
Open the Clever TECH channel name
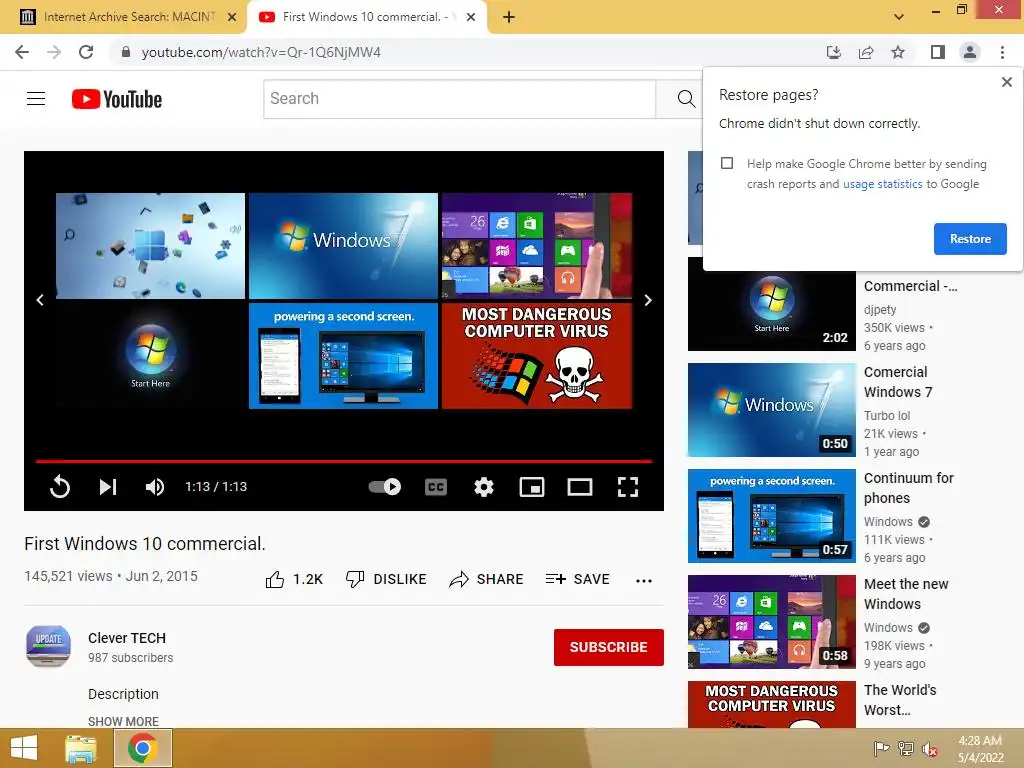127,638
